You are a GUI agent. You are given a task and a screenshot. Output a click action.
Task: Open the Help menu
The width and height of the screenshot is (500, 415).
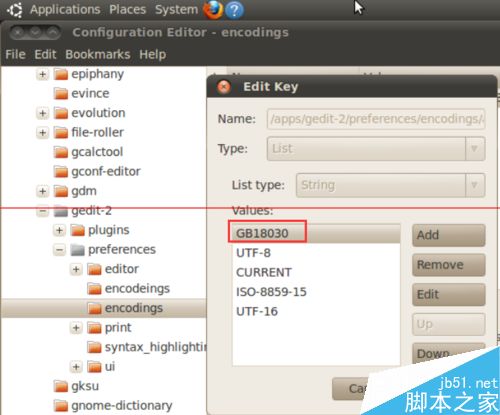tap(153, 54)
